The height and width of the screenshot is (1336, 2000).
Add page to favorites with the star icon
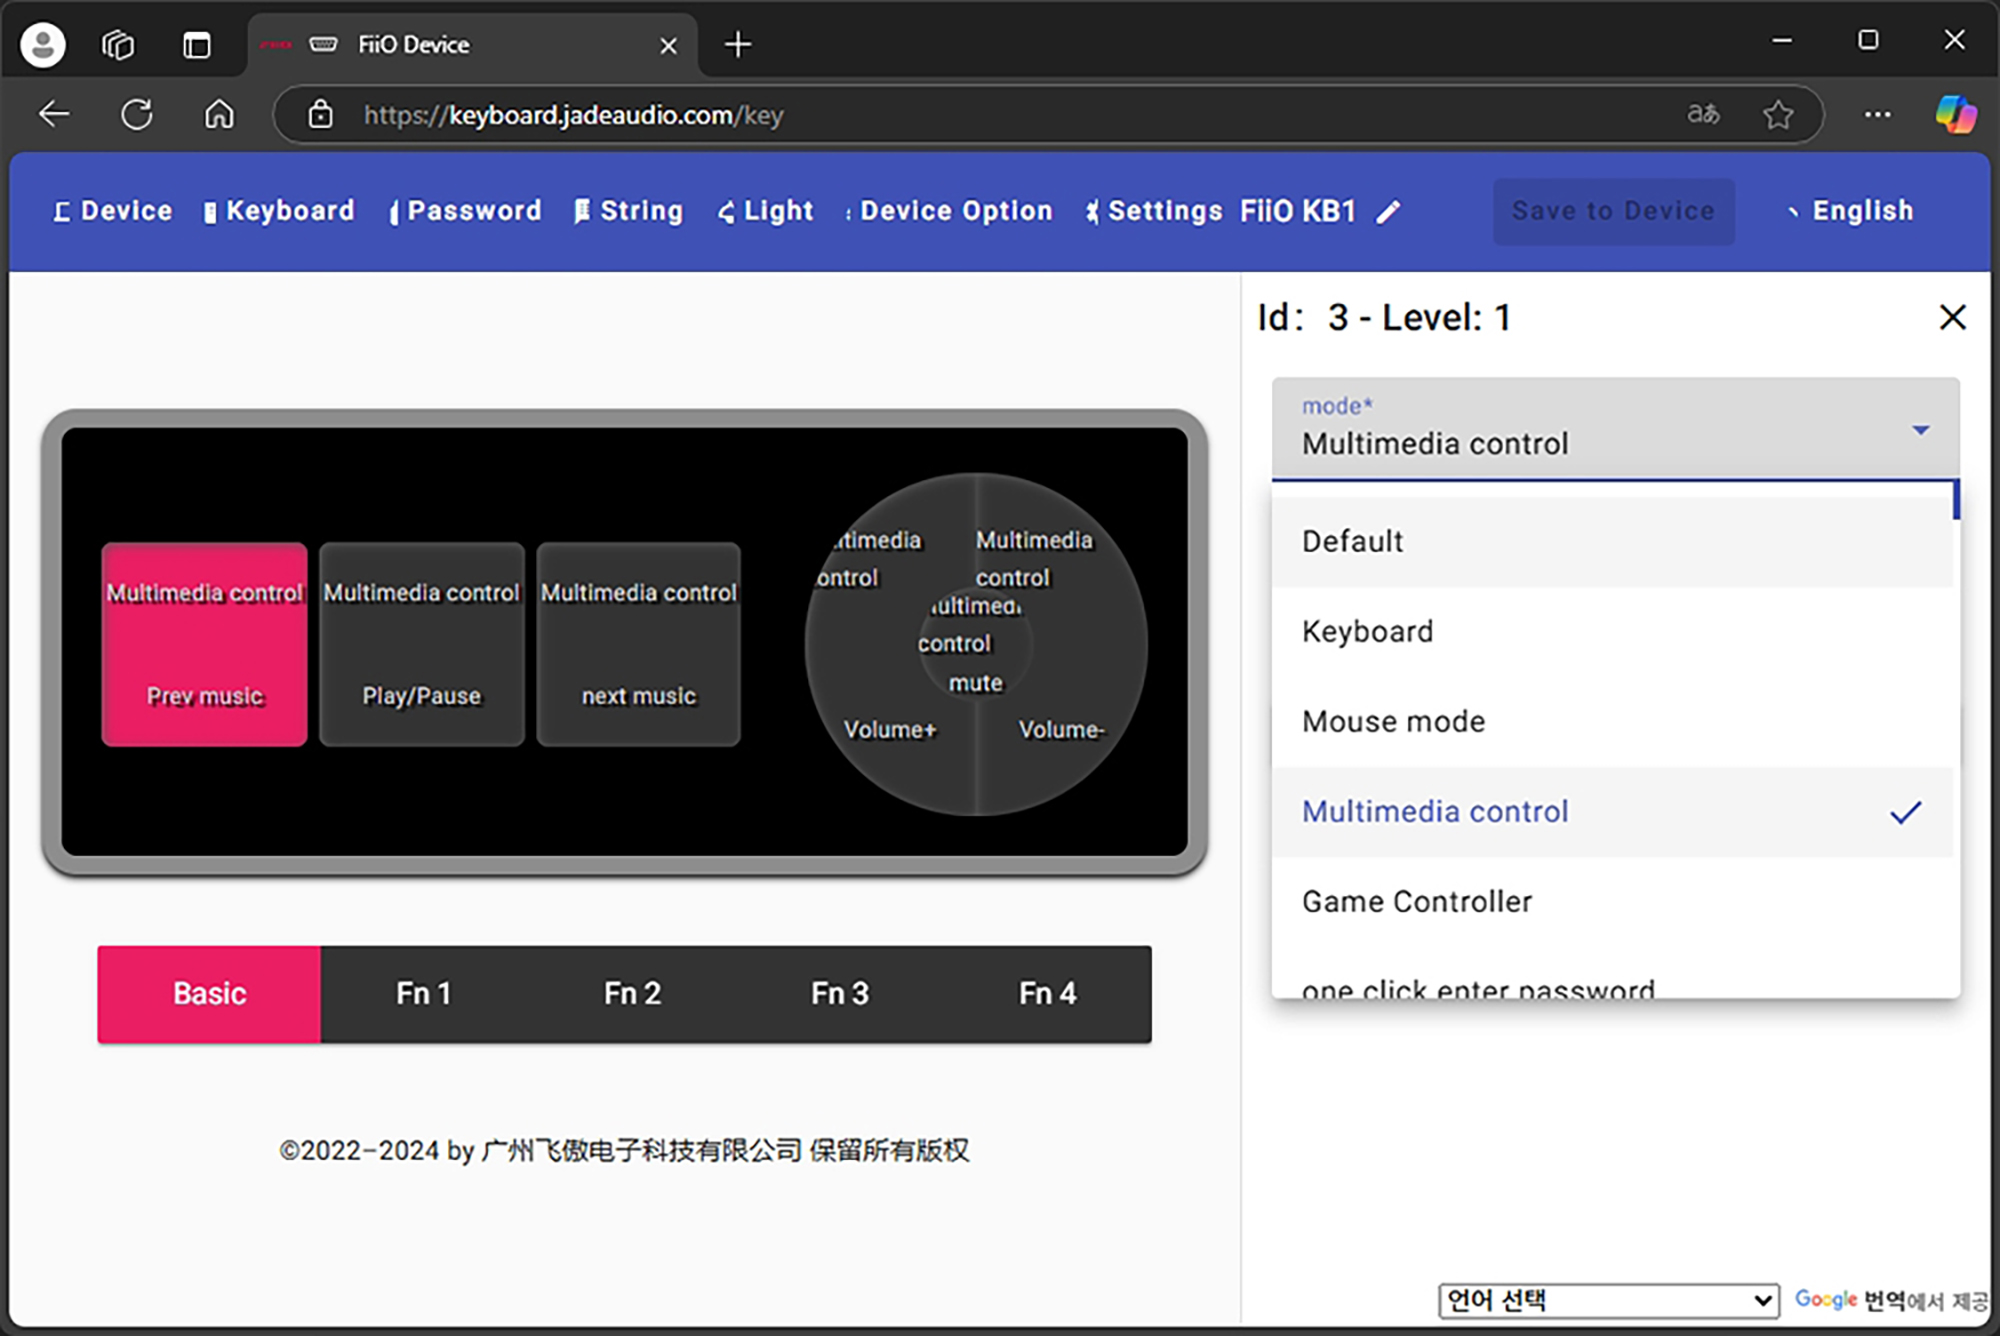1778,115
